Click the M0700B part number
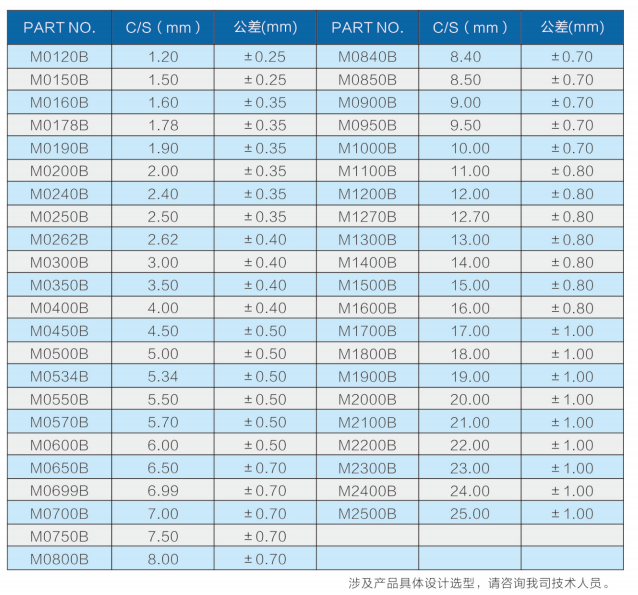 point(59,514)
